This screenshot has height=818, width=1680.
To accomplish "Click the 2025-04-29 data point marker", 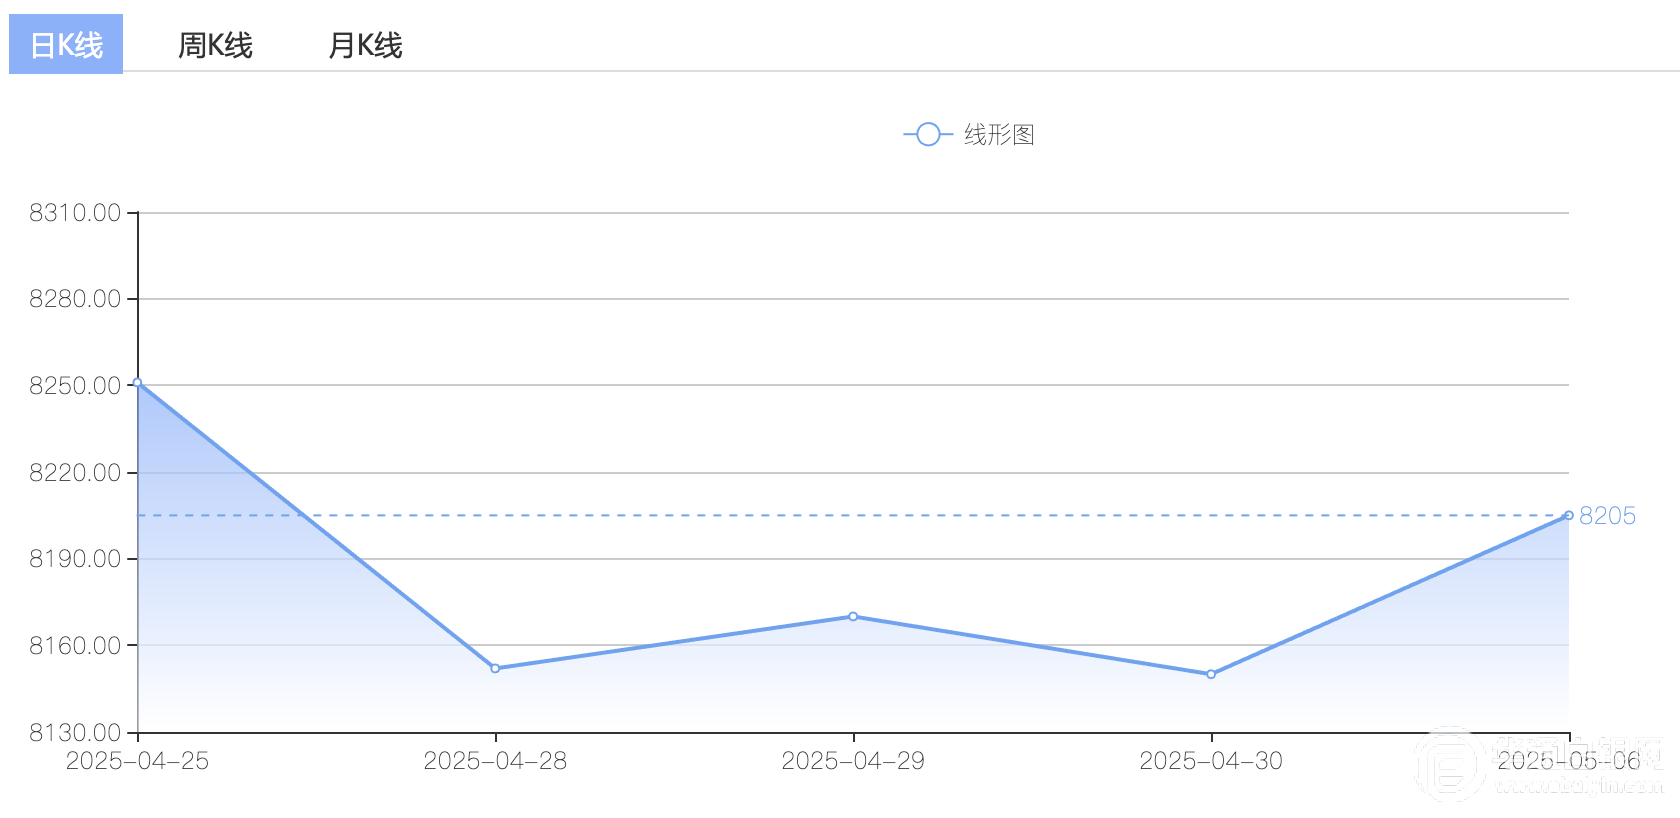I will point(853,616).
